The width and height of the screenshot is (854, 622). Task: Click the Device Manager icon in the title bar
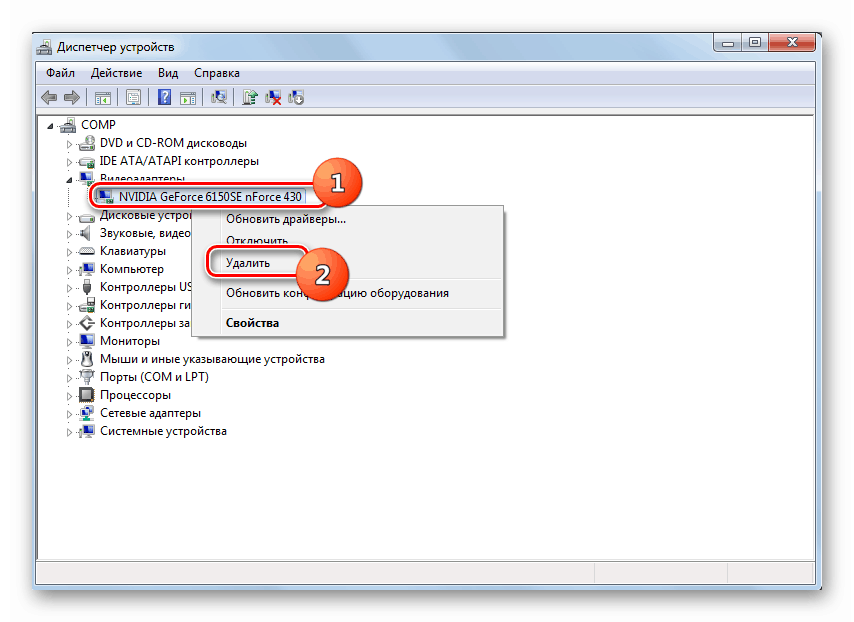point(44,47)
